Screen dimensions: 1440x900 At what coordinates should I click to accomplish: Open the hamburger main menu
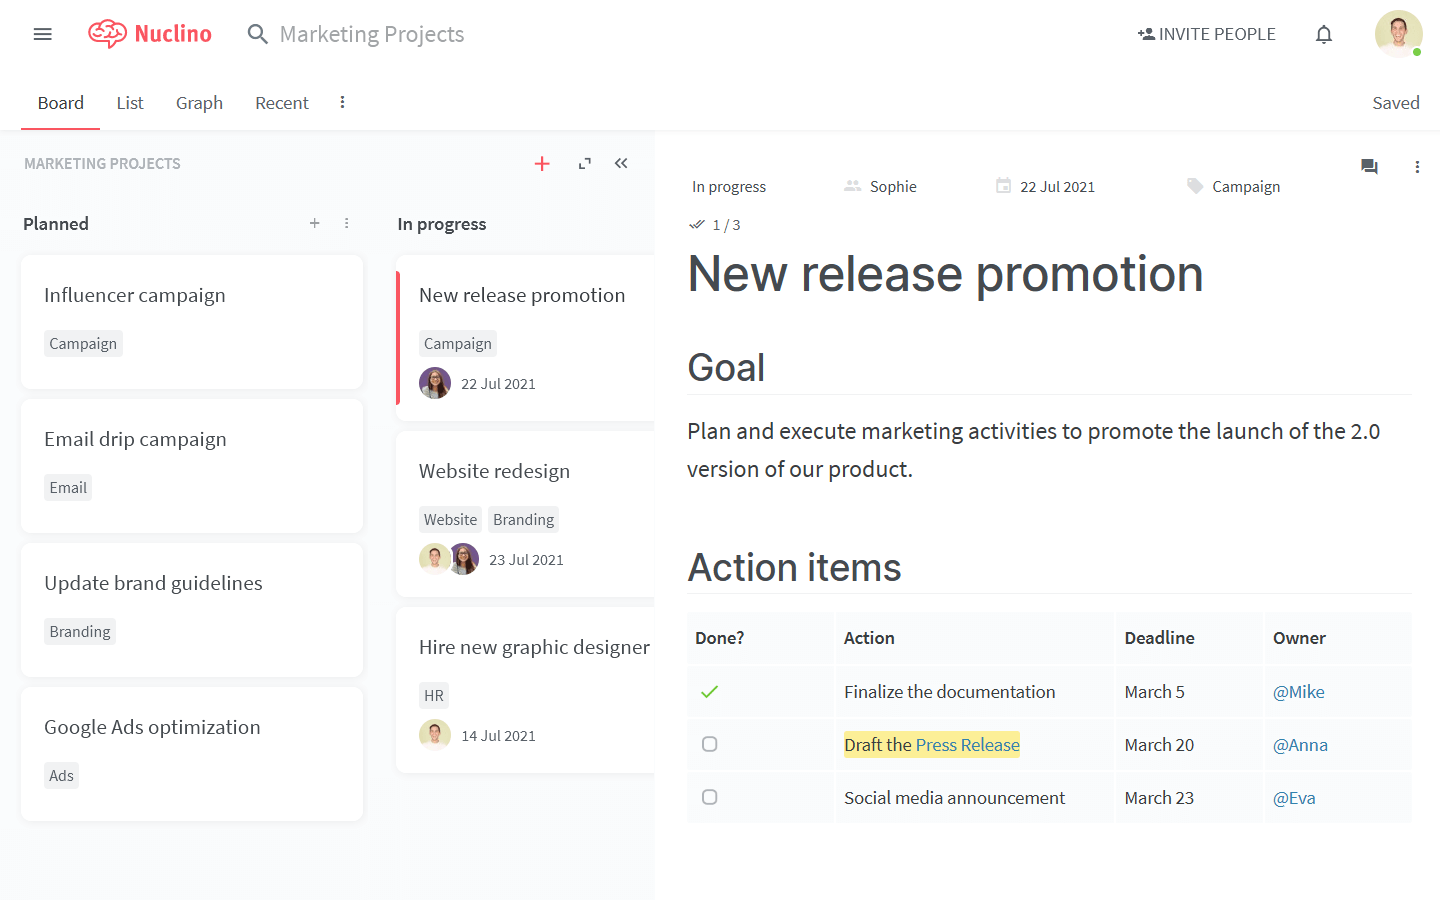tap(42, 34)
